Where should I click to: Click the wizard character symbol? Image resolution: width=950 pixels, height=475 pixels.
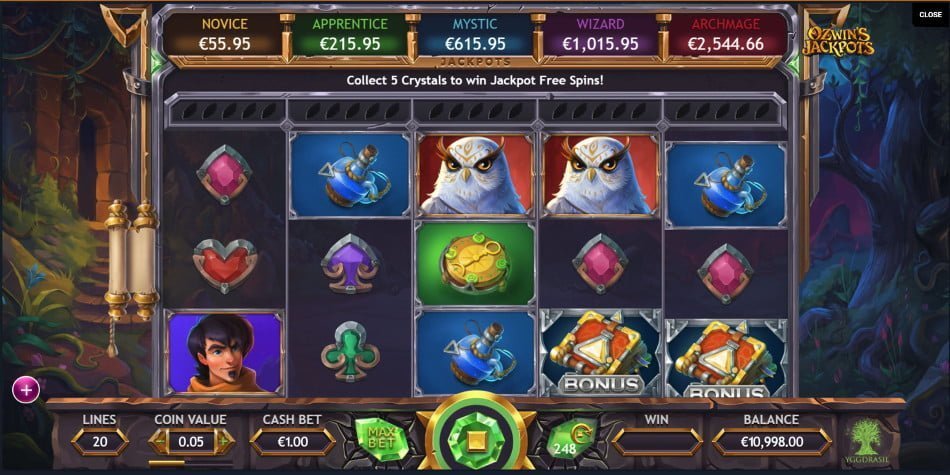pyautogui.click(x=224, y=352)
